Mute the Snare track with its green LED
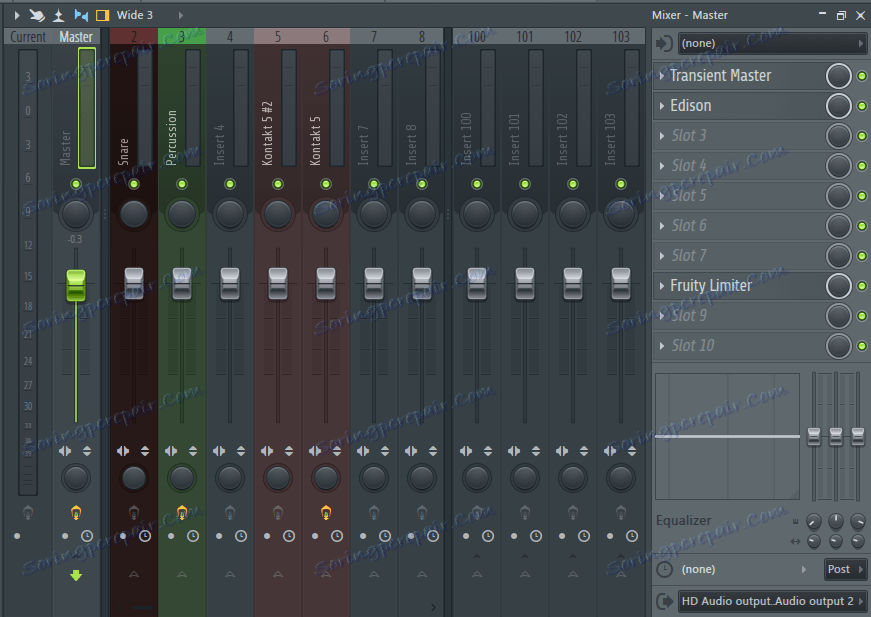The image size is (871, 617). point(134,184)
